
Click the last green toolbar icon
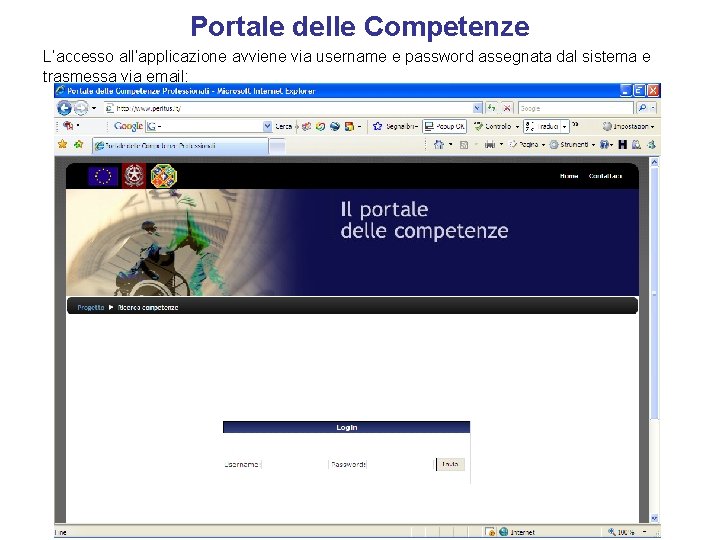[x=651, y=145]
